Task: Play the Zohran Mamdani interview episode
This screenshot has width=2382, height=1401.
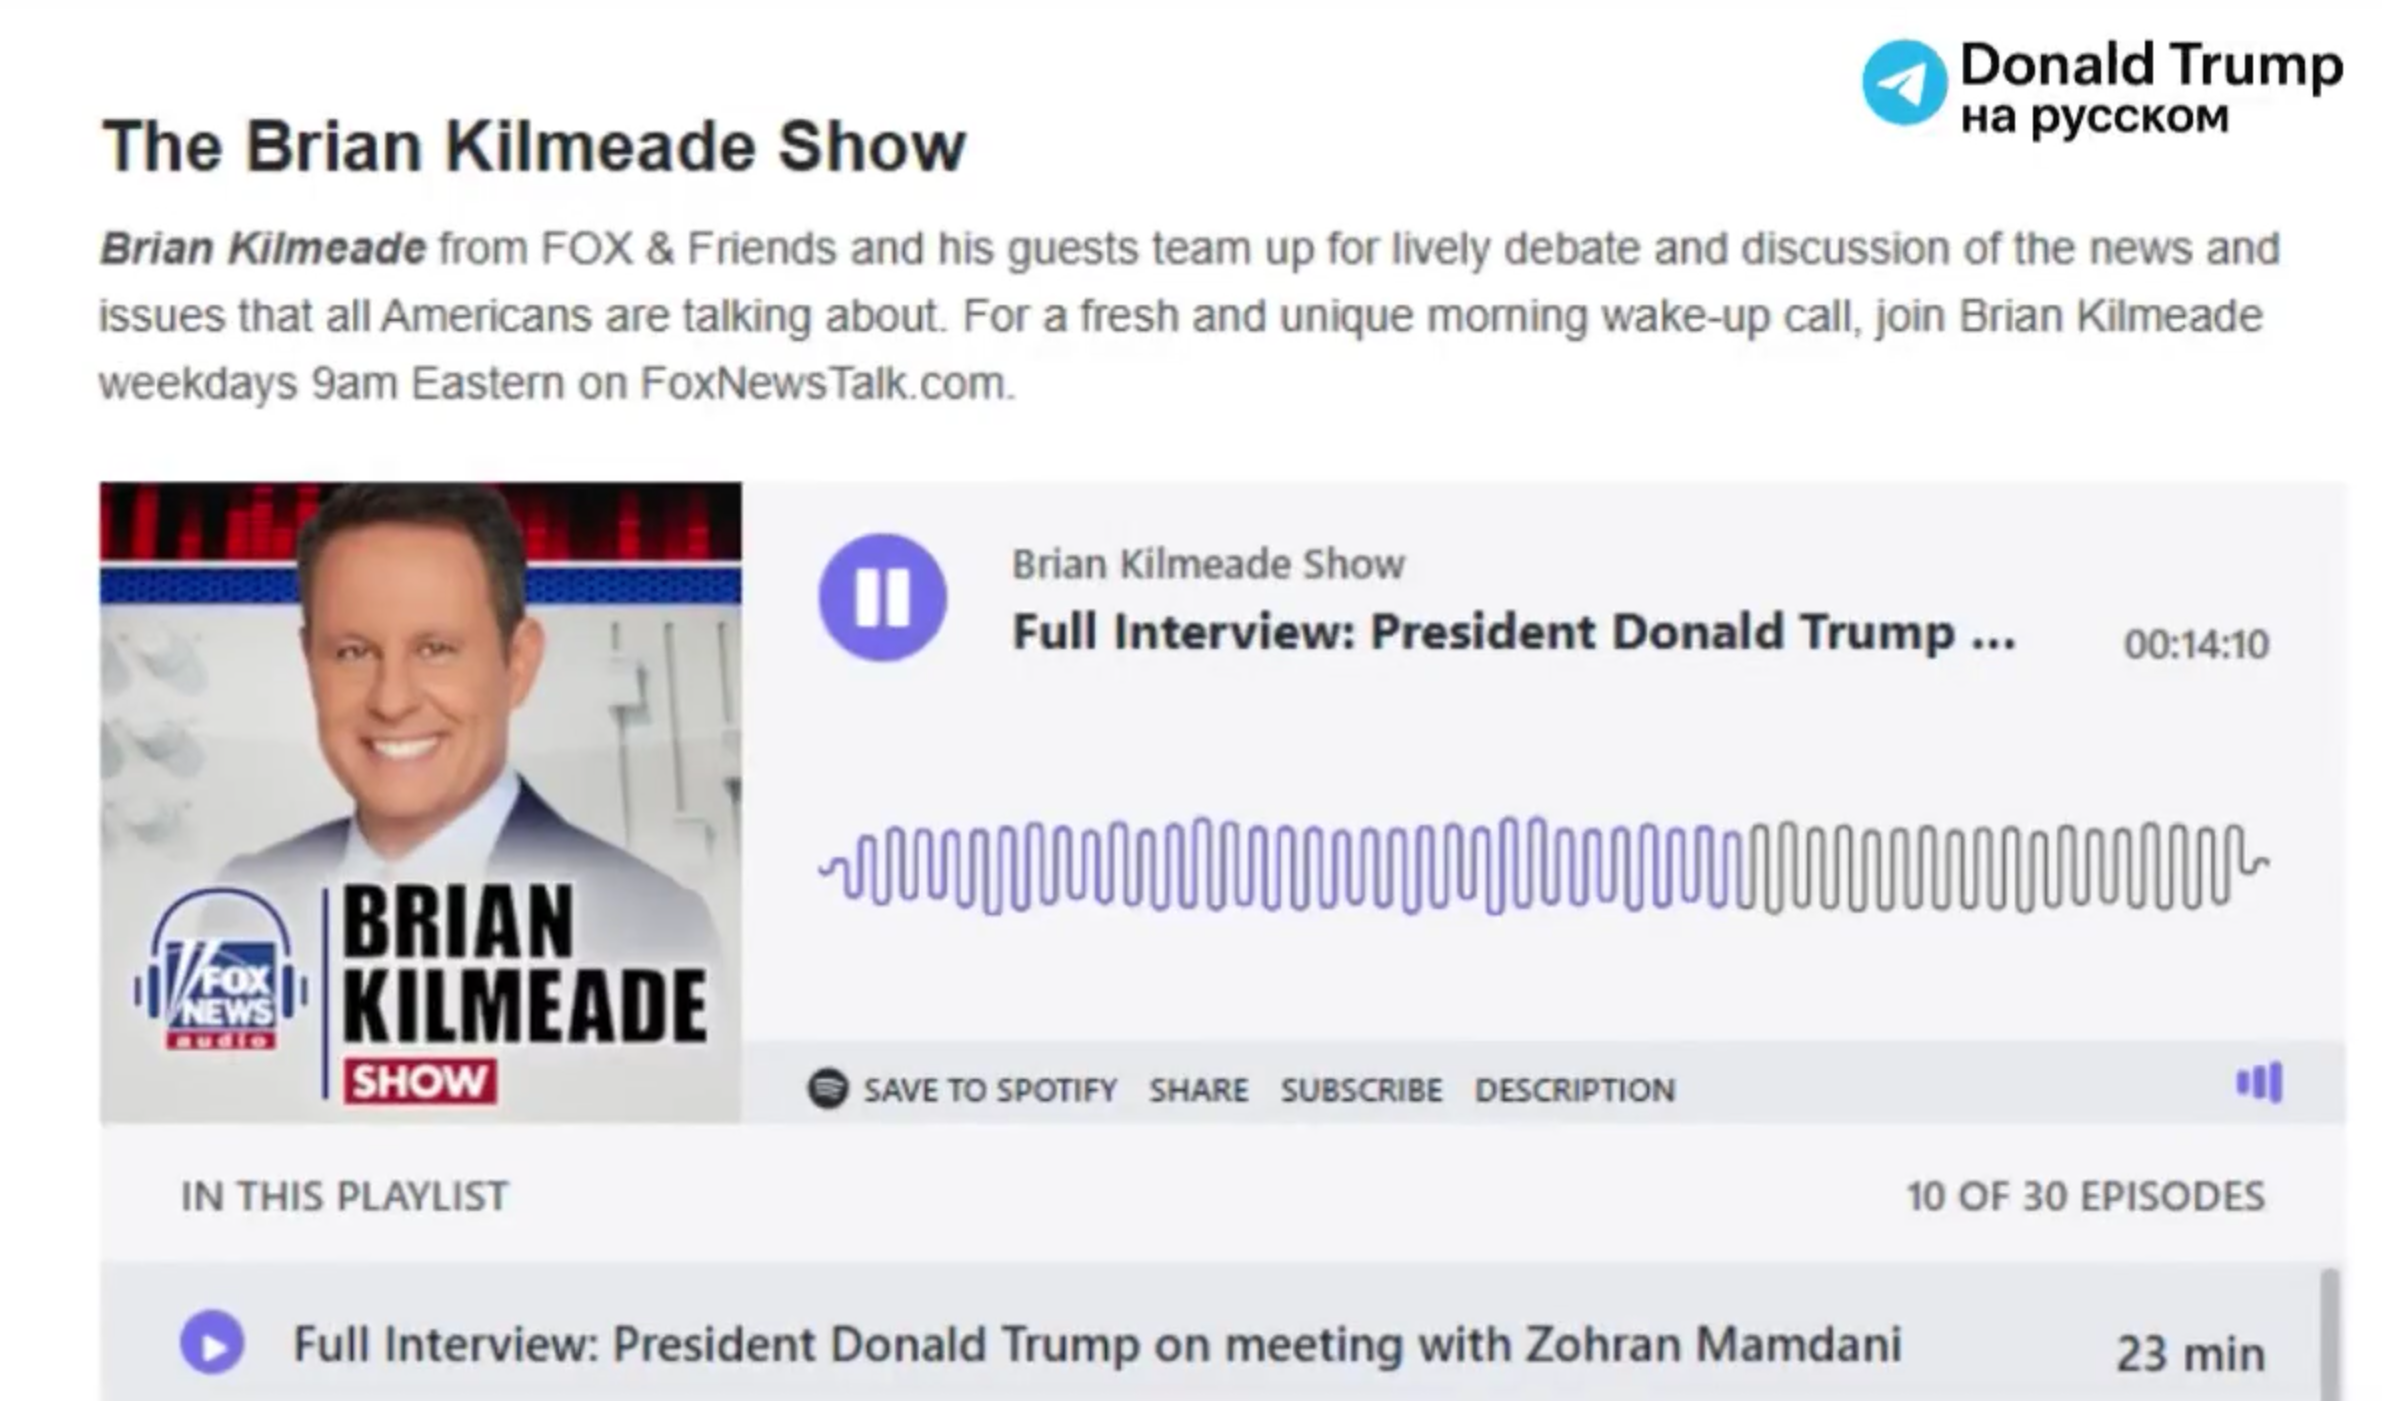Action: point(212,1342)
